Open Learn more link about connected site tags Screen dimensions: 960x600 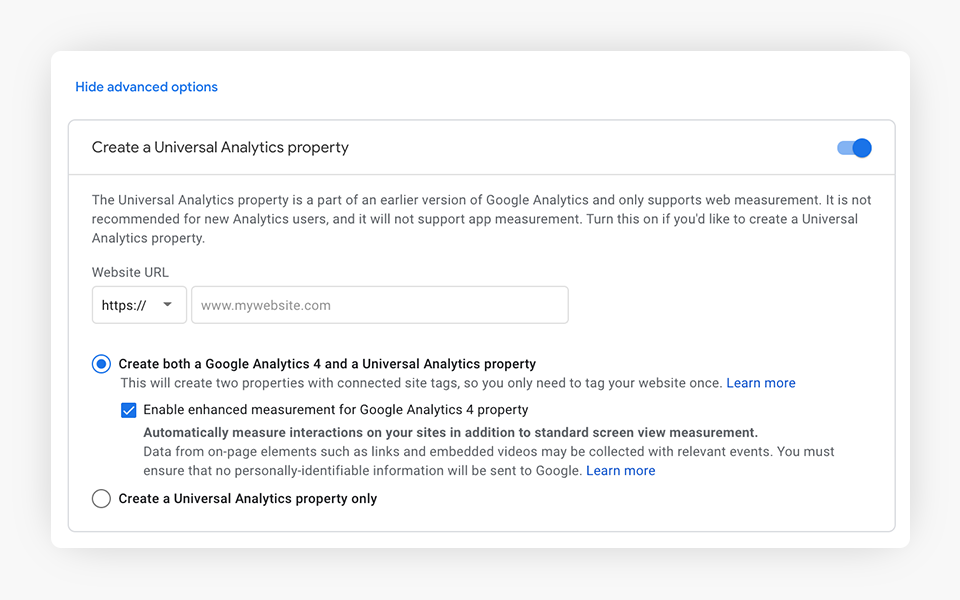pyautogui.click(x=761, y=383)
